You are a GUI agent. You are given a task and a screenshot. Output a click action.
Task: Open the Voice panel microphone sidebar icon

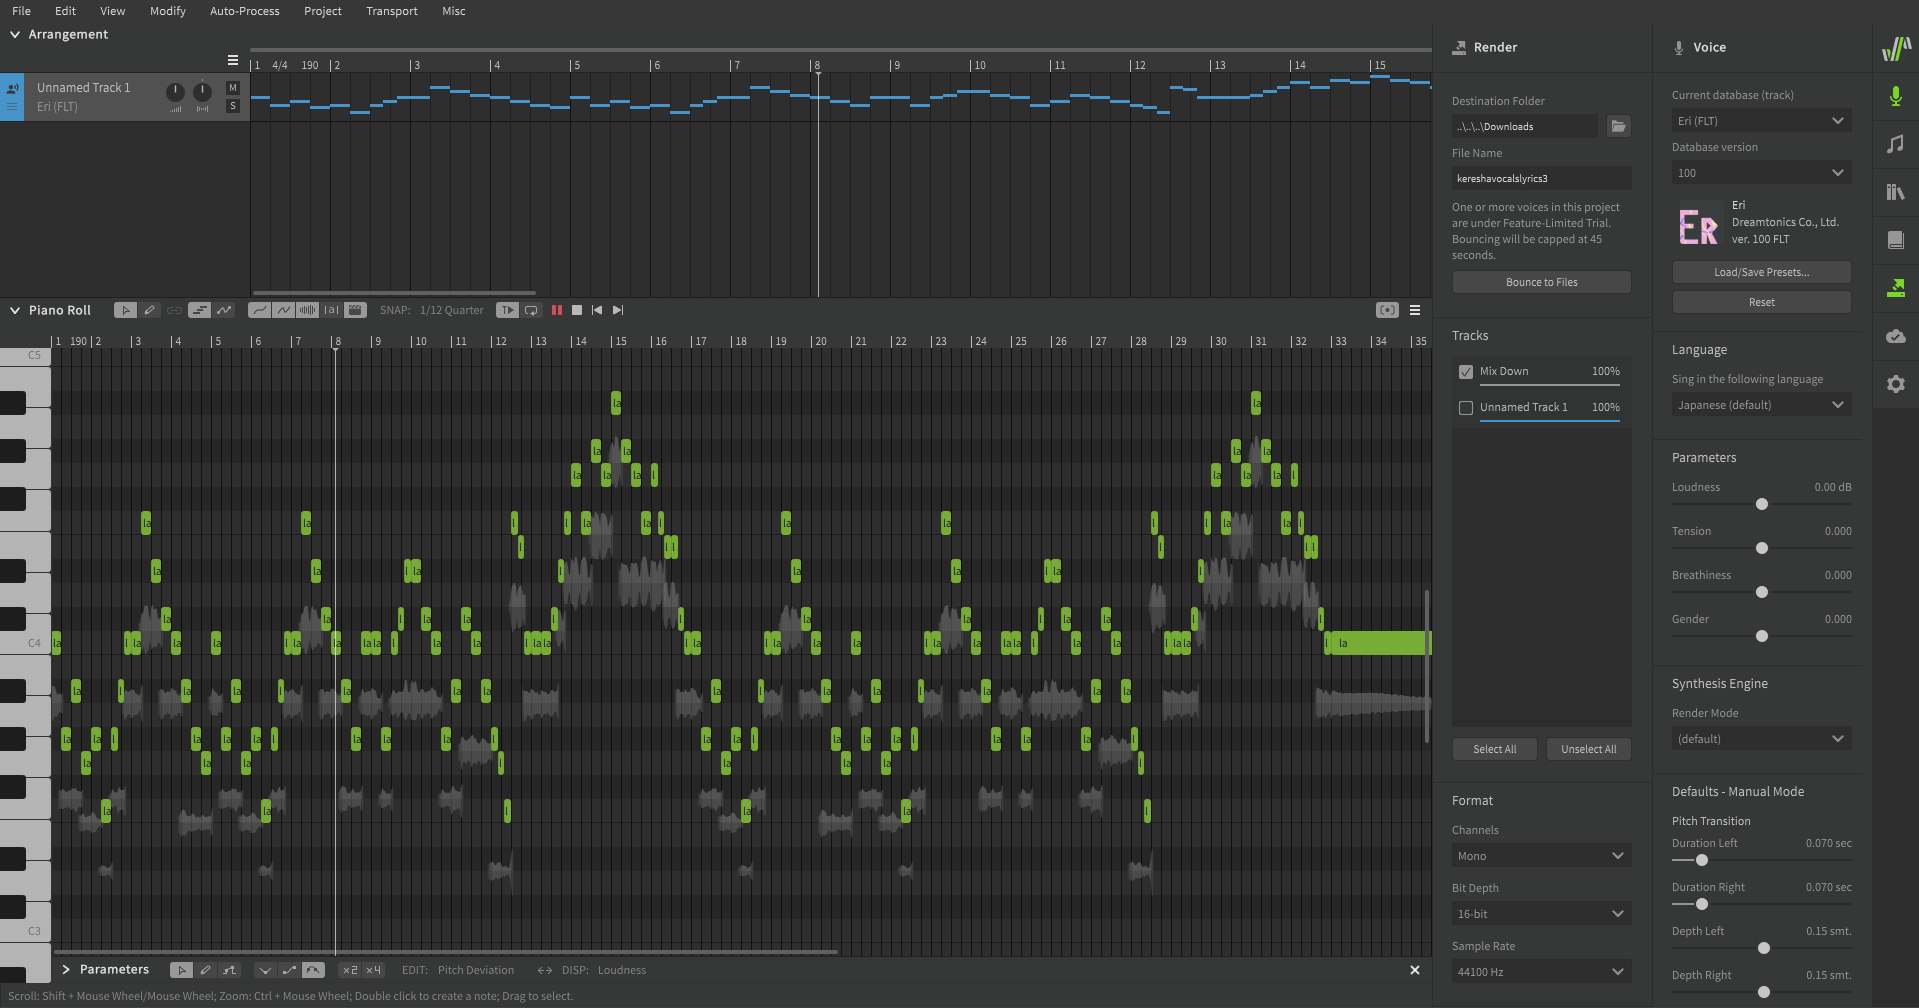pos(1895,96)
